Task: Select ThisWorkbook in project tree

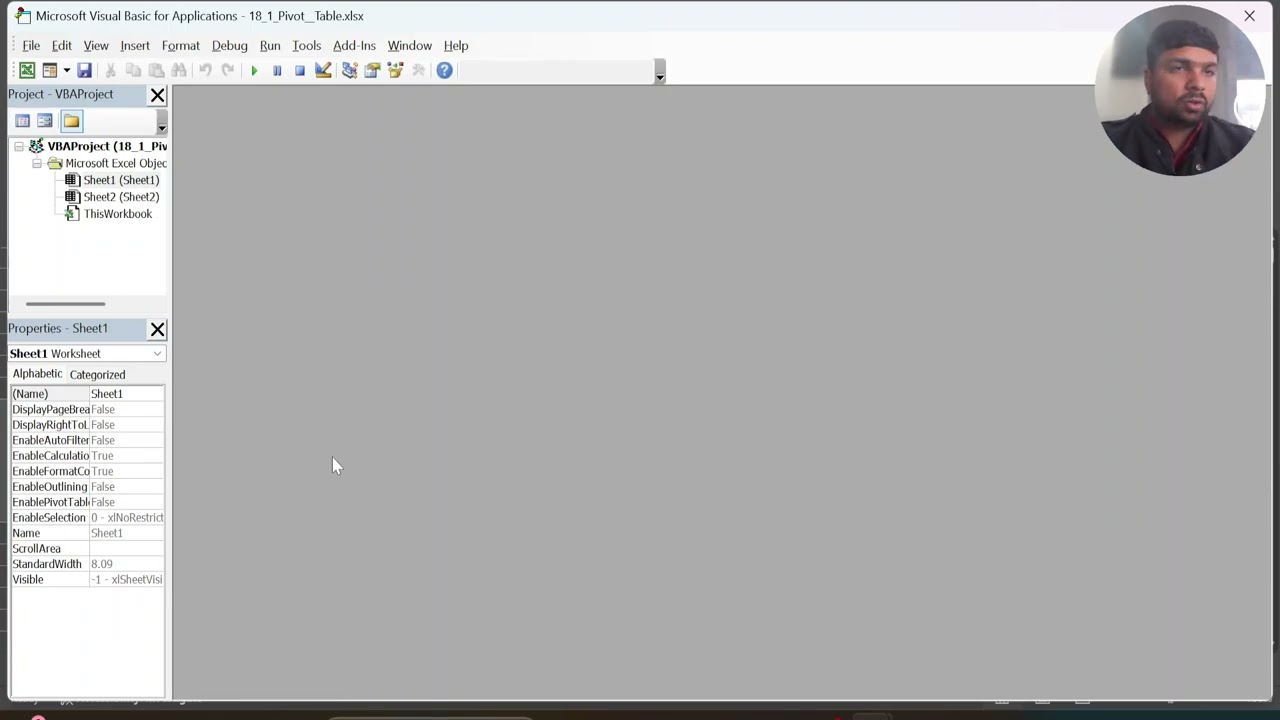Action: (x=118, y=214)
